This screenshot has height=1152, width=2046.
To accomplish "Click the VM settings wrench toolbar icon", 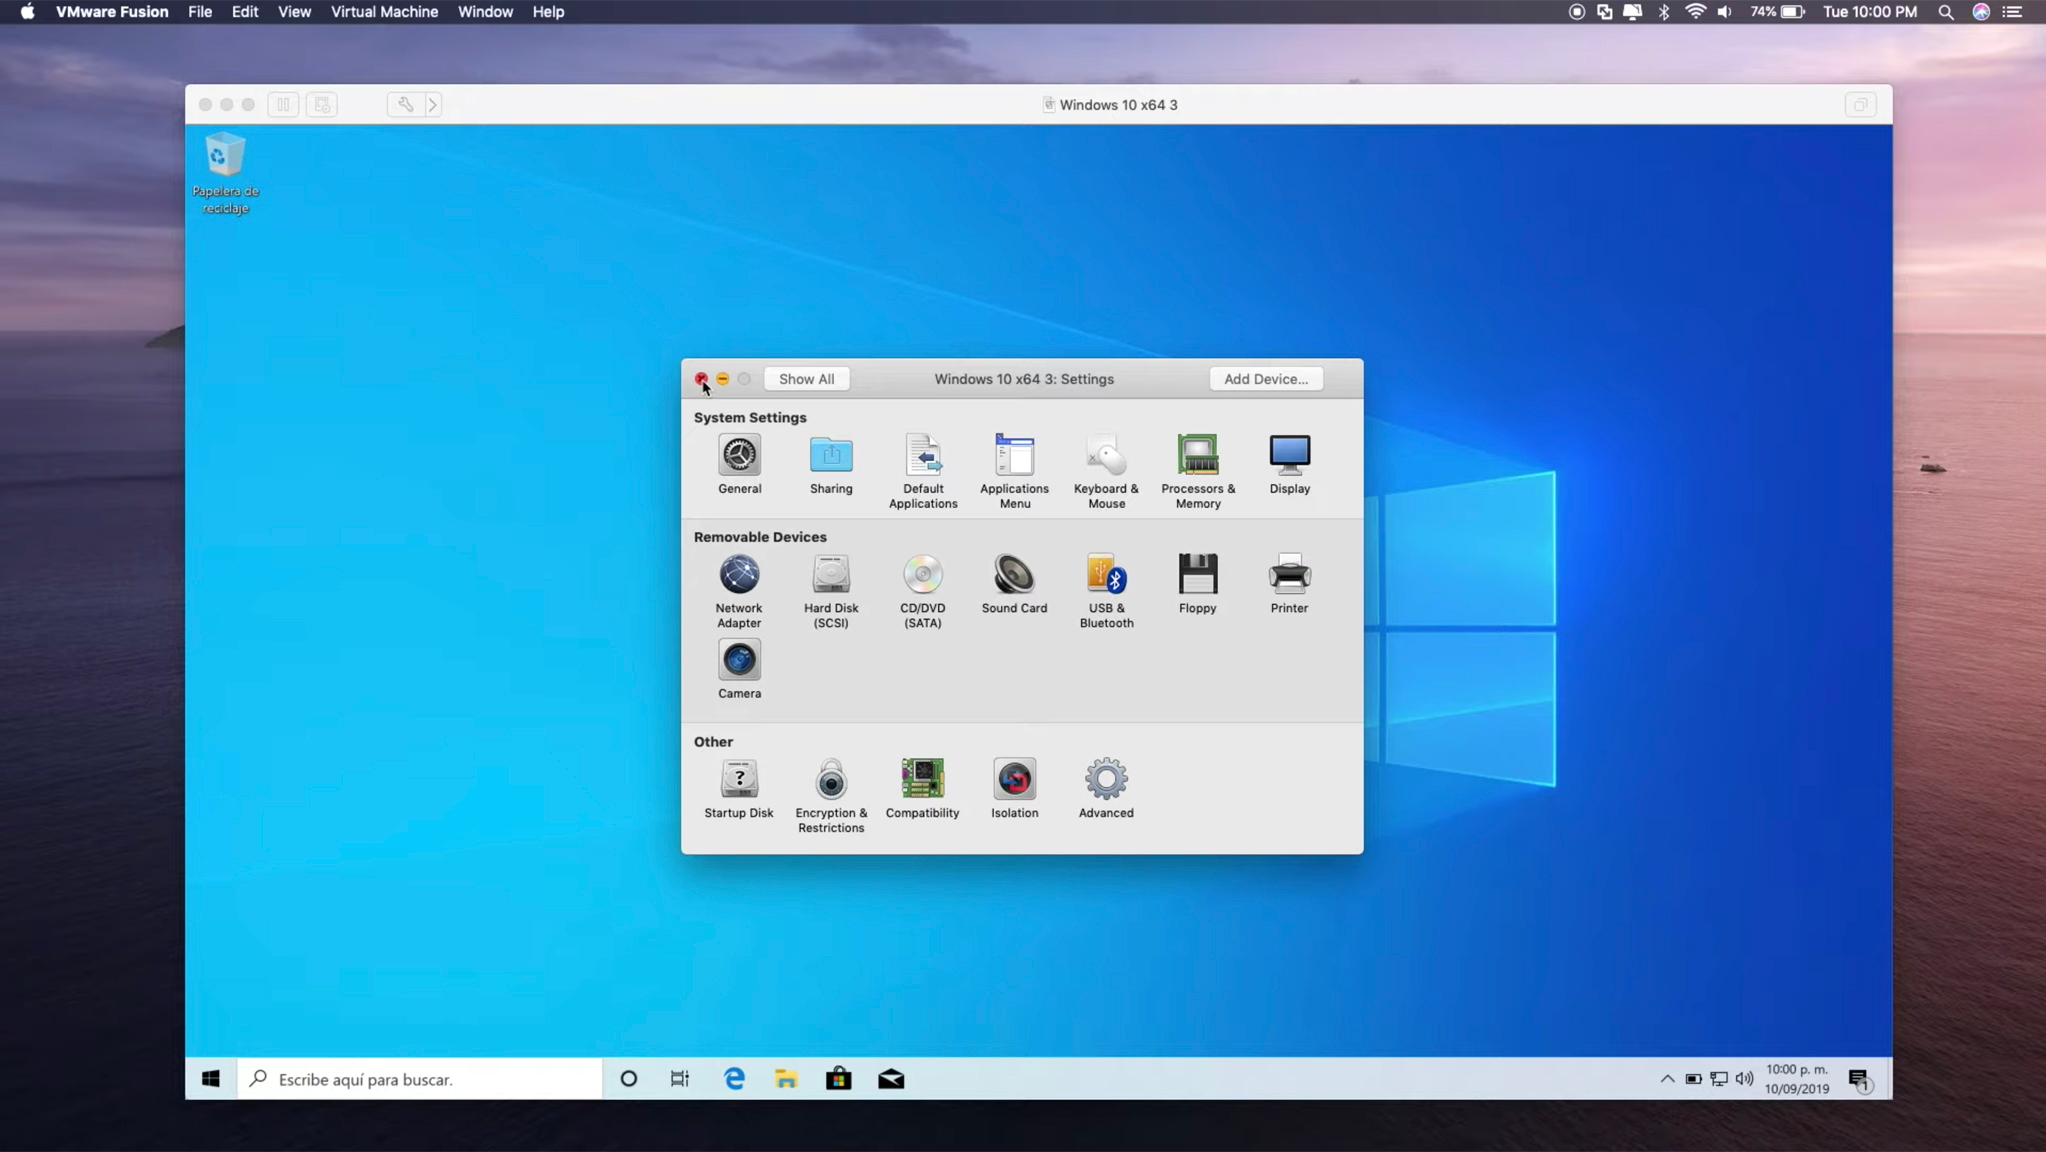I will click(x=405, y=104).
